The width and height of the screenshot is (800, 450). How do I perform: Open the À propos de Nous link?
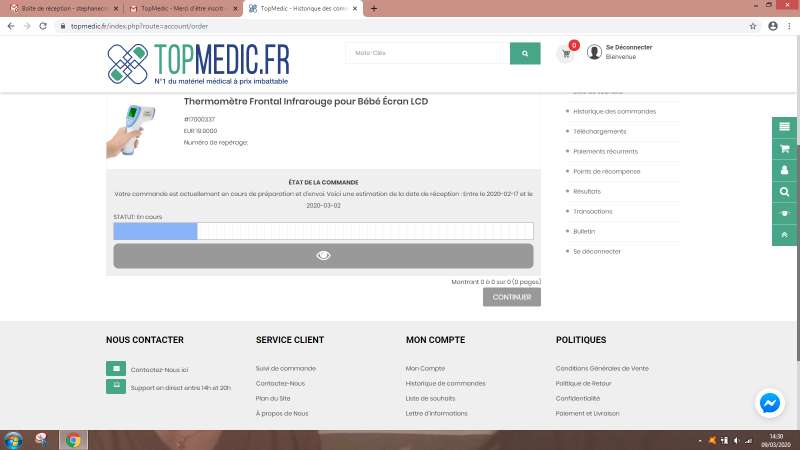click(282, 413)
